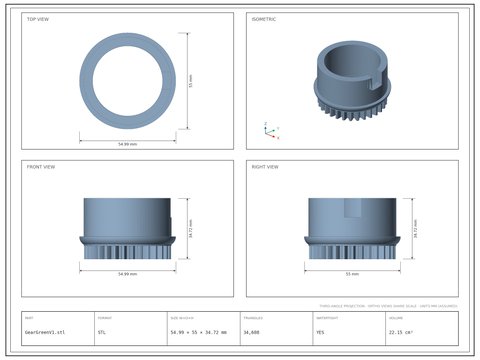Click the TOP VIEW label
Image resolution: width=480 pixels, height=360 pixels.
point(38,19)
